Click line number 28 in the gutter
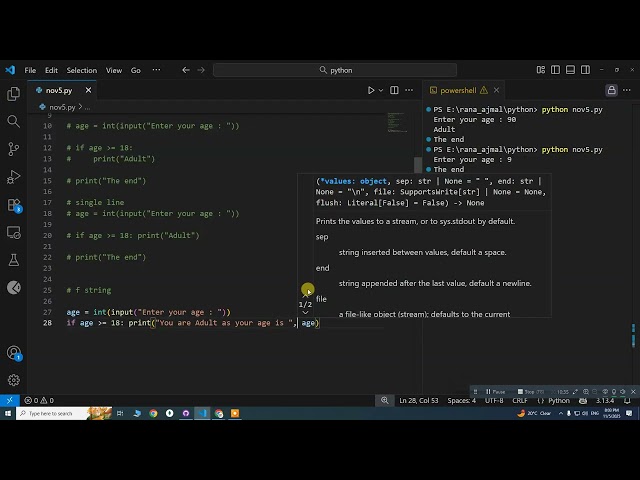 click(47, 323)
